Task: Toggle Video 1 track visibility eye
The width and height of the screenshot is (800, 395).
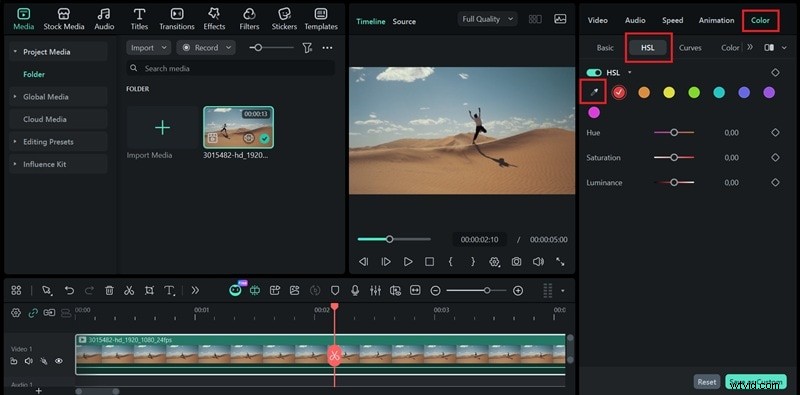Action: 59,361
